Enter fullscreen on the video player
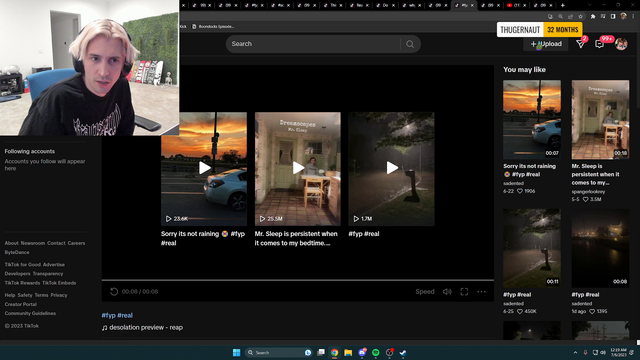Image resolution: width=640 pixels, height=360 pixels. tap(464, 291)
